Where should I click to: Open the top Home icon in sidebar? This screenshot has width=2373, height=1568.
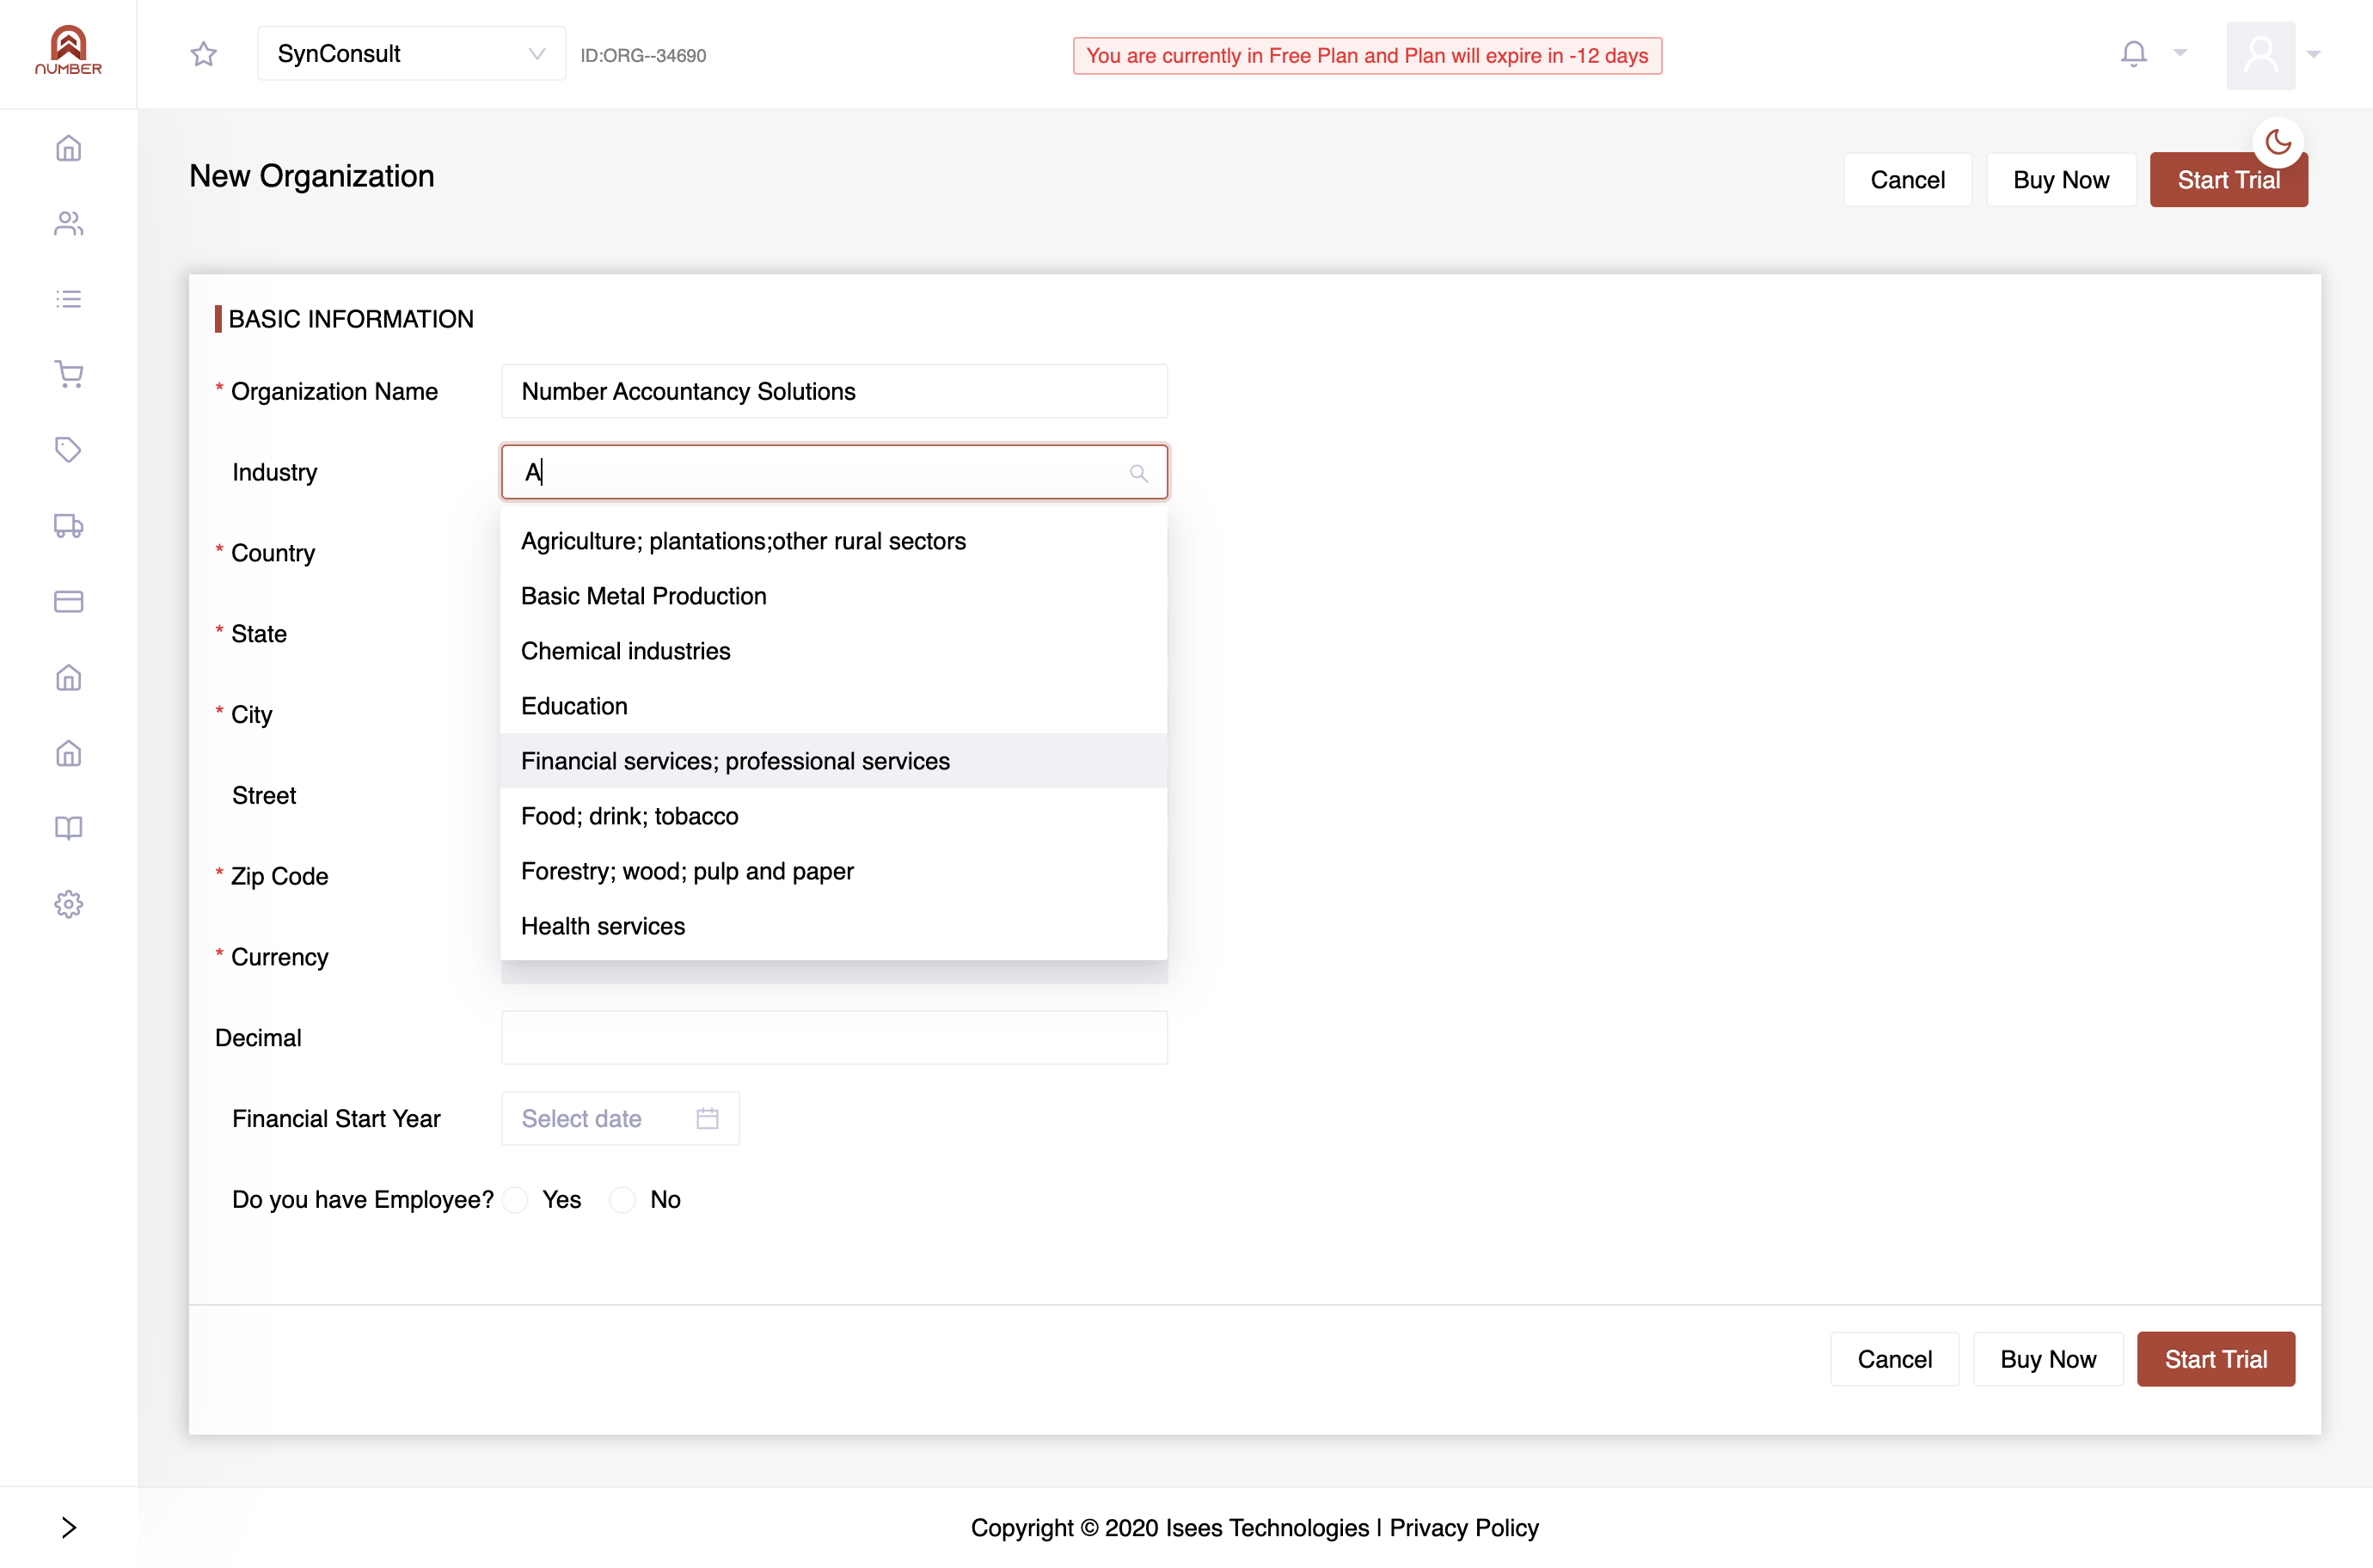click(x=68, y=148)
